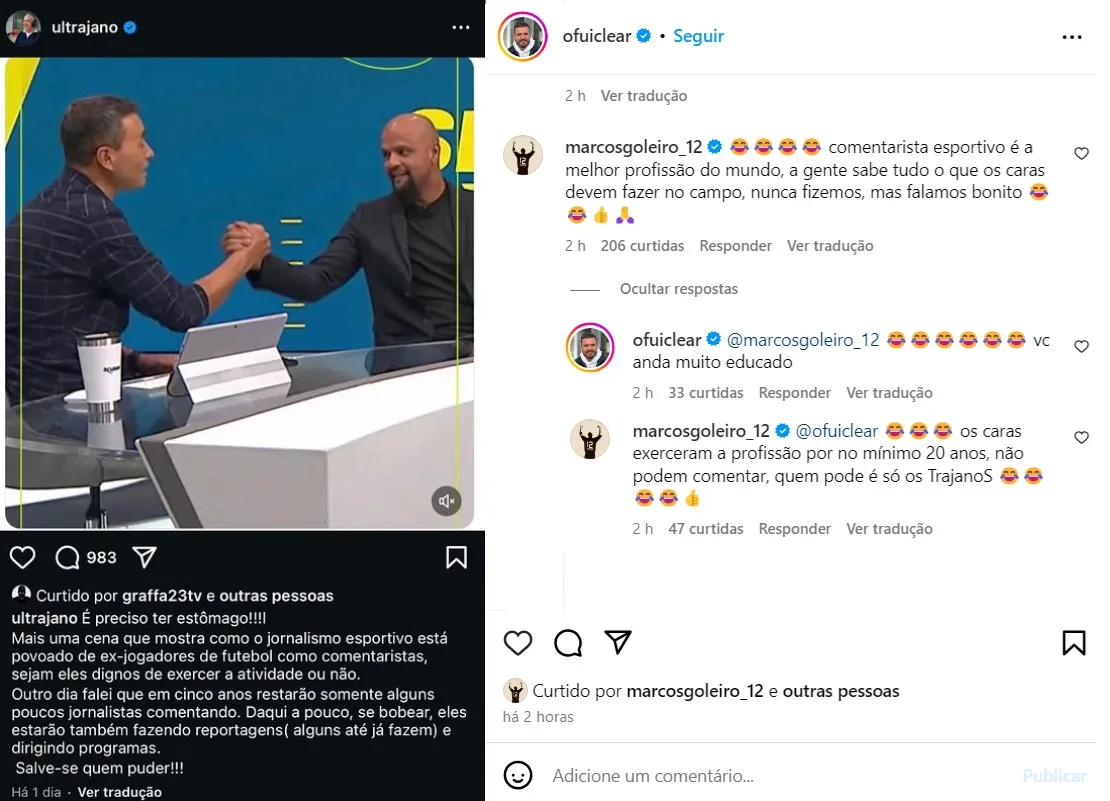The image size is (1110, 801).
Task: Open comment bubble icon on ofuiclear post
Action: (568, 642)
